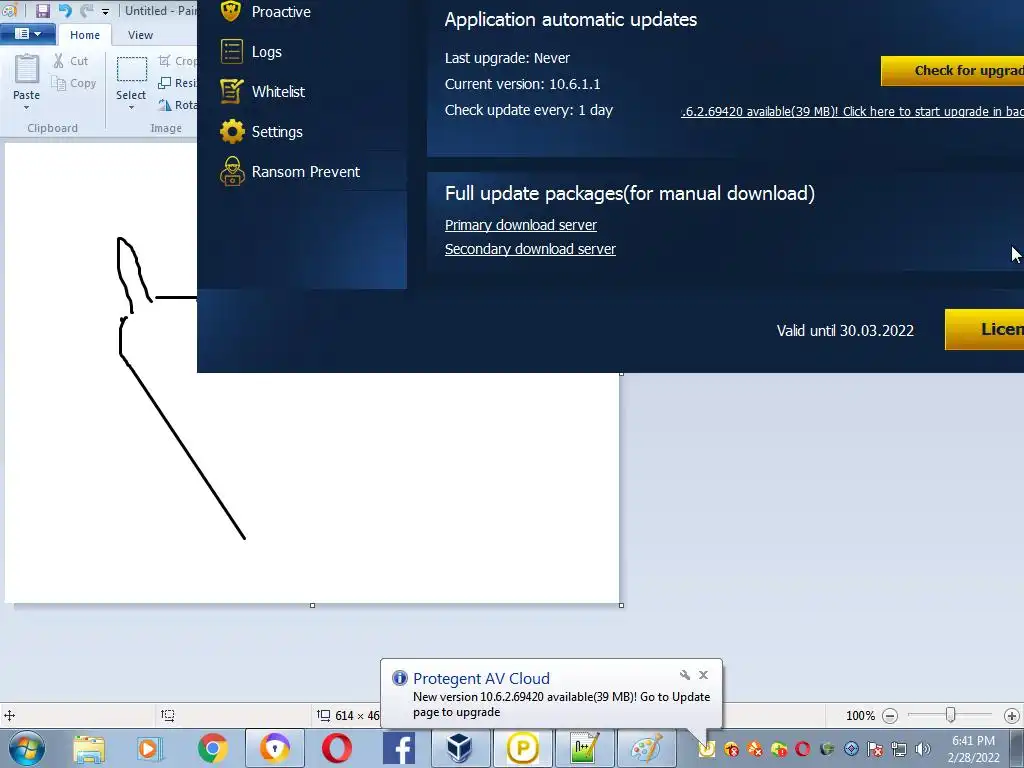Image resolution: width=1024 pixels, height=768 pixels.
Task: Click the yellow License button
Action: (x=984, y=329)
